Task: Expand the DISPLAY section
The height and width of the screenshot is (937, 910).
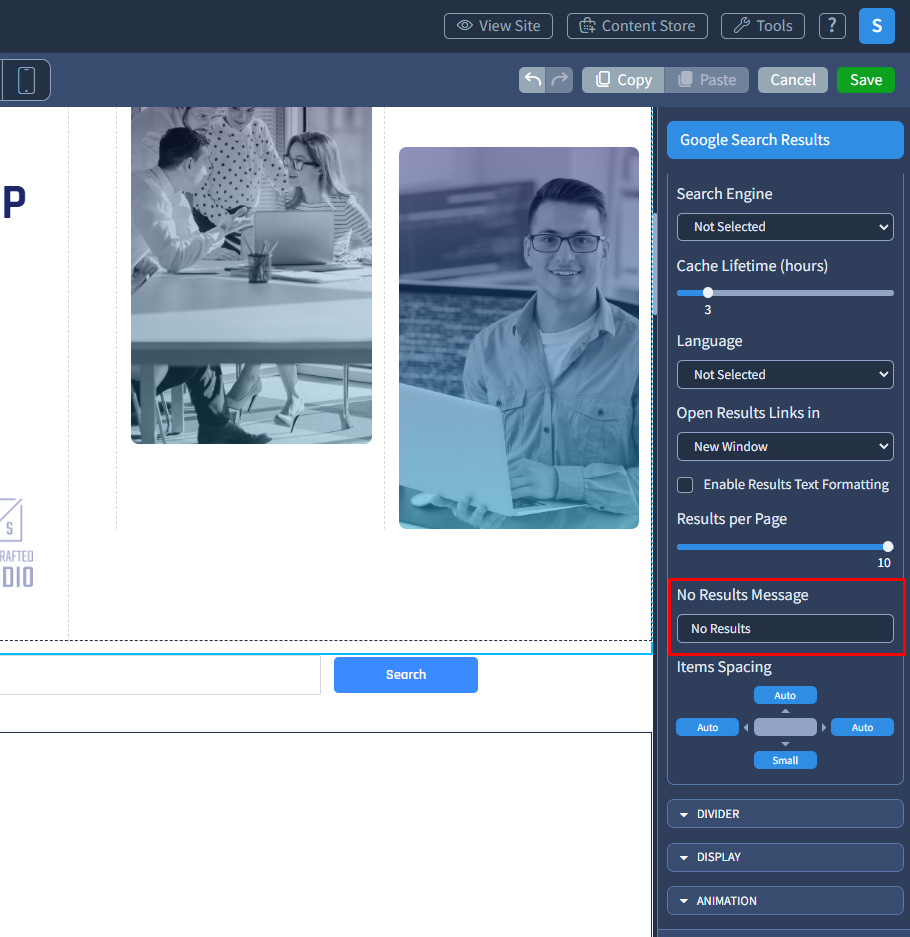Action: (x=785, y=857)
